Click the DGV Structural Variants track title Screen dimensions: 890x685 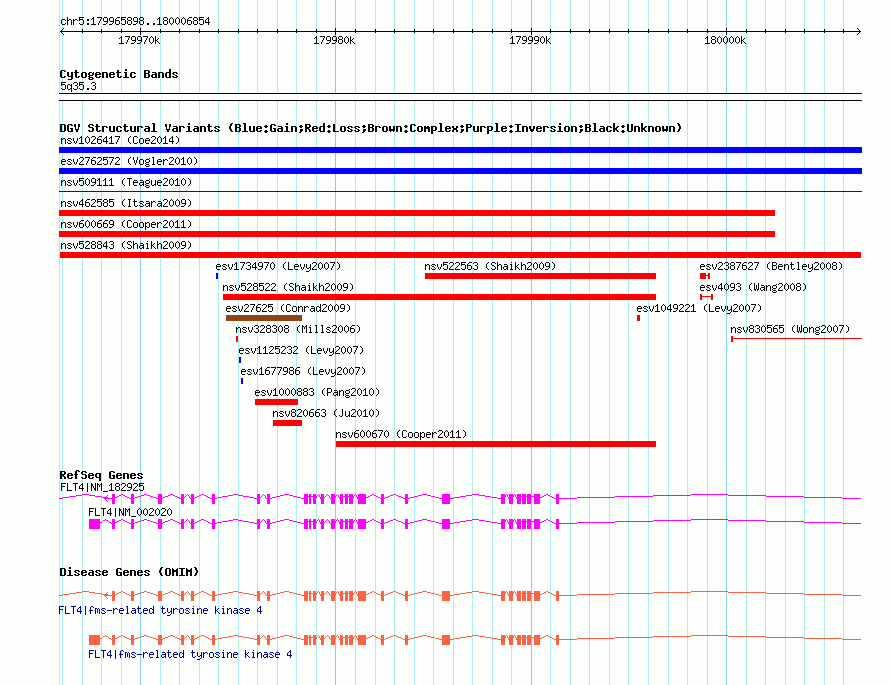click(x=370, y=128)
